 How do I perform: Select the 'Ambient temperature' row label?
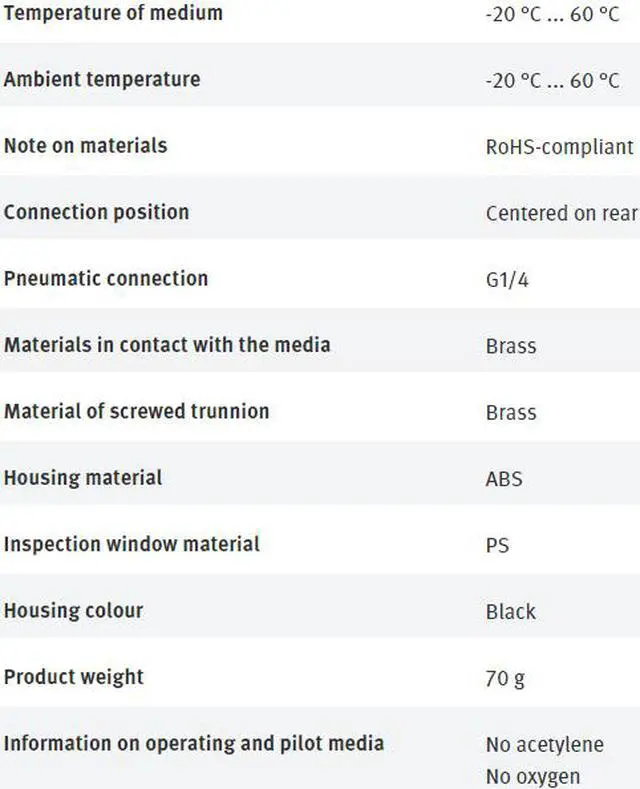click(102, 80)
